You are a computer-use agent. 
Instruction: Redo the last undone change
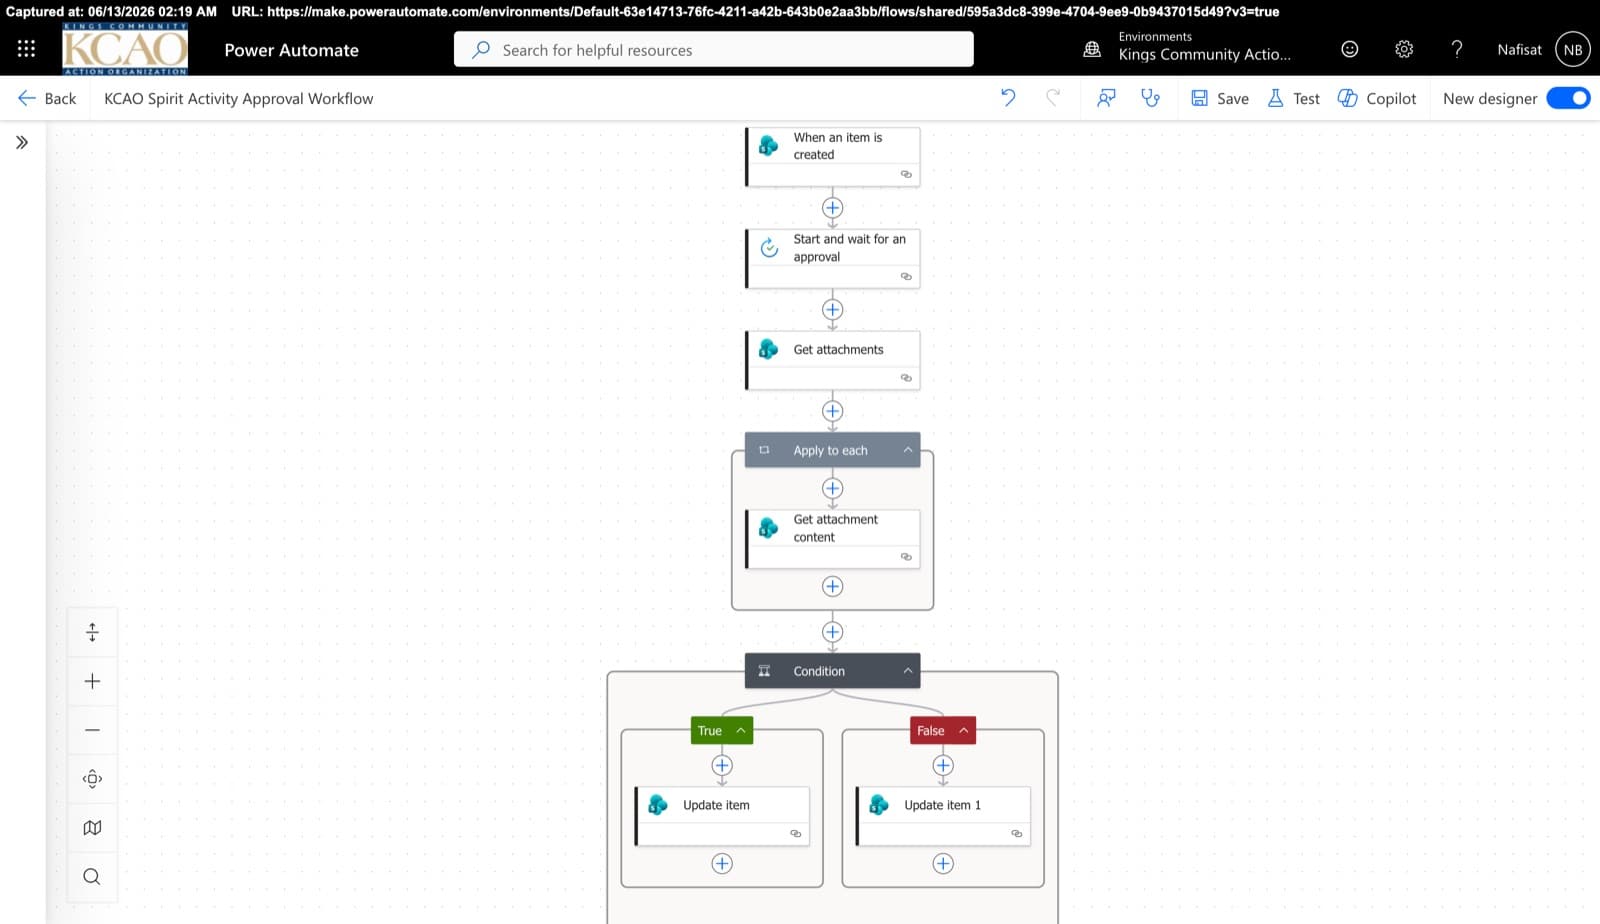1053,98
